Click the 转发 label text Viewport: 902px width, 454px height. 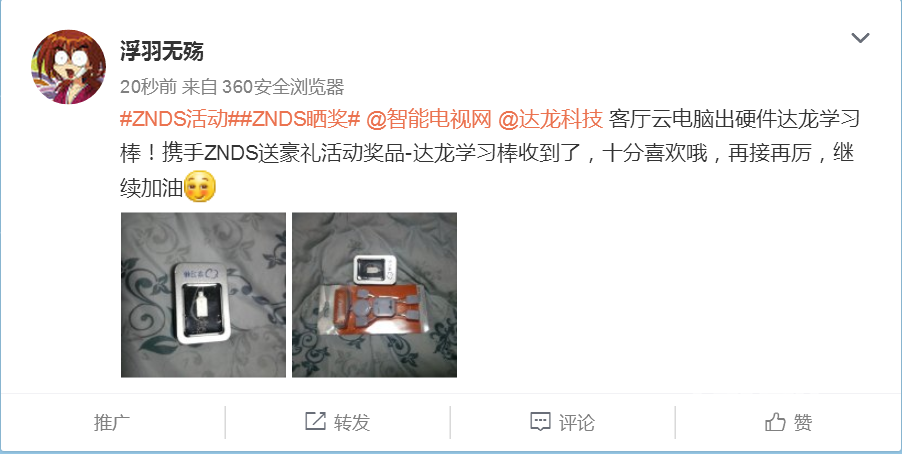coord(352,423)
